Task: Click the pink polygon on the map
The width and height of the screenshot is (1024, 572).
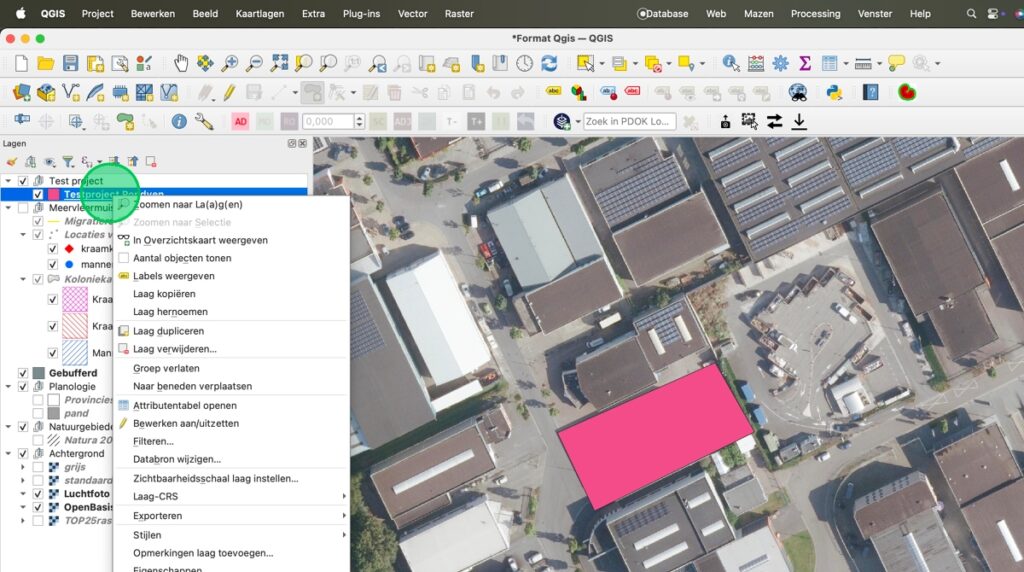Action: [x=655, y=437]
